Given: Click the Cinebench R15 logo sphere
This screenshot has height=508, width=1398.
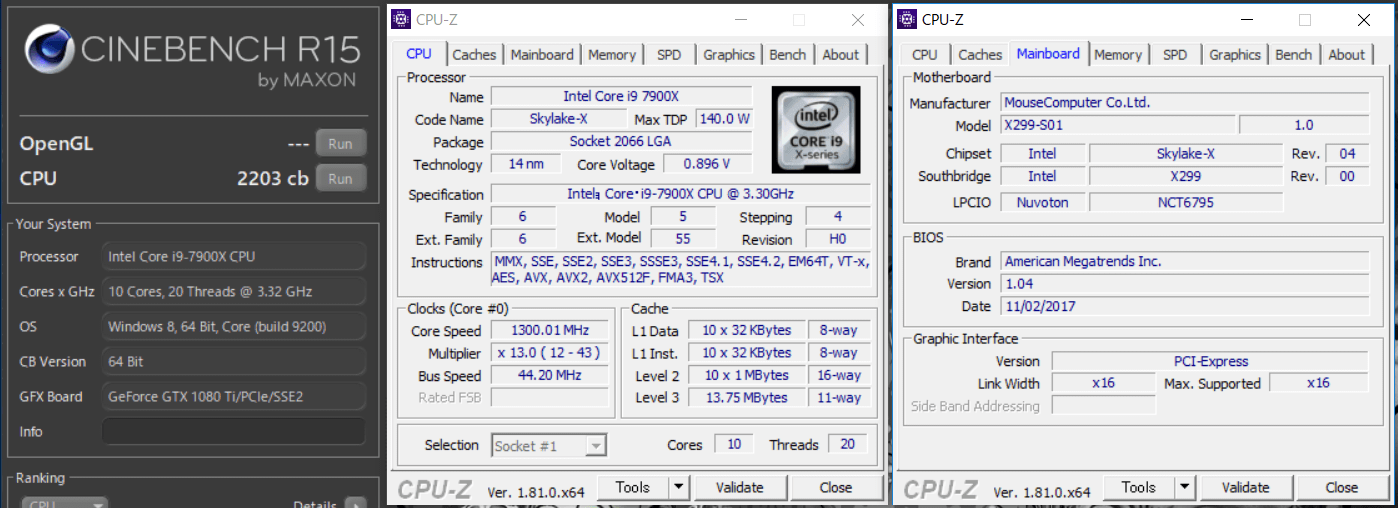Looking at the screenshot, I should pyautogui.click(x=50, y=50).
